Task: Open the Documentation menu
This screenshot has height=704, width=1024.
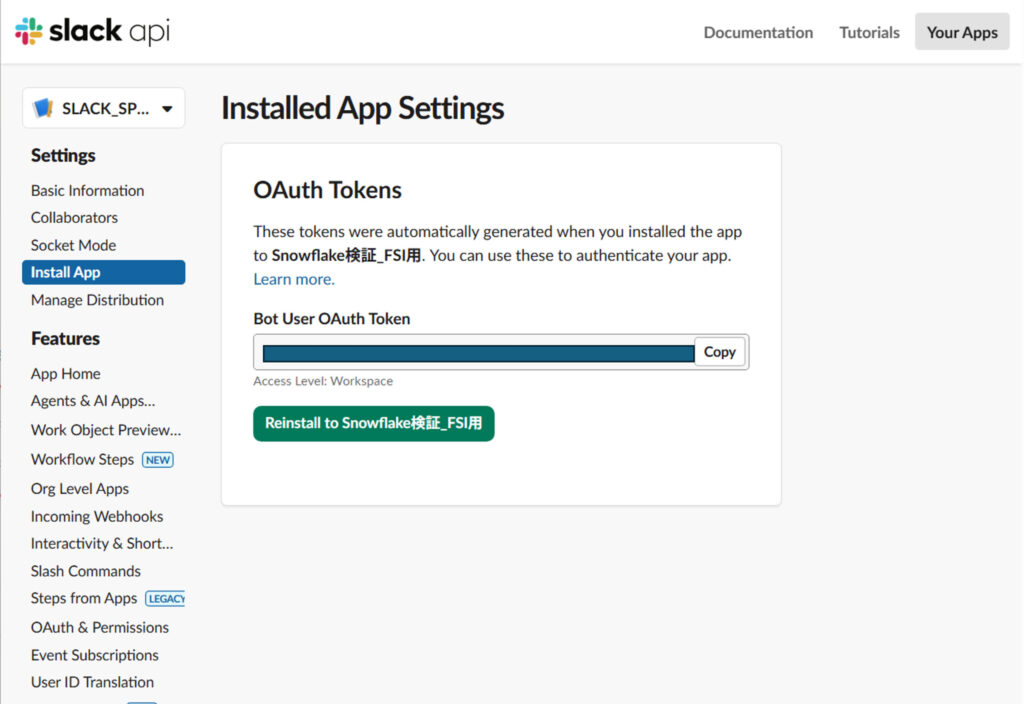Action: pyautogui.click(x=758, y=32)
